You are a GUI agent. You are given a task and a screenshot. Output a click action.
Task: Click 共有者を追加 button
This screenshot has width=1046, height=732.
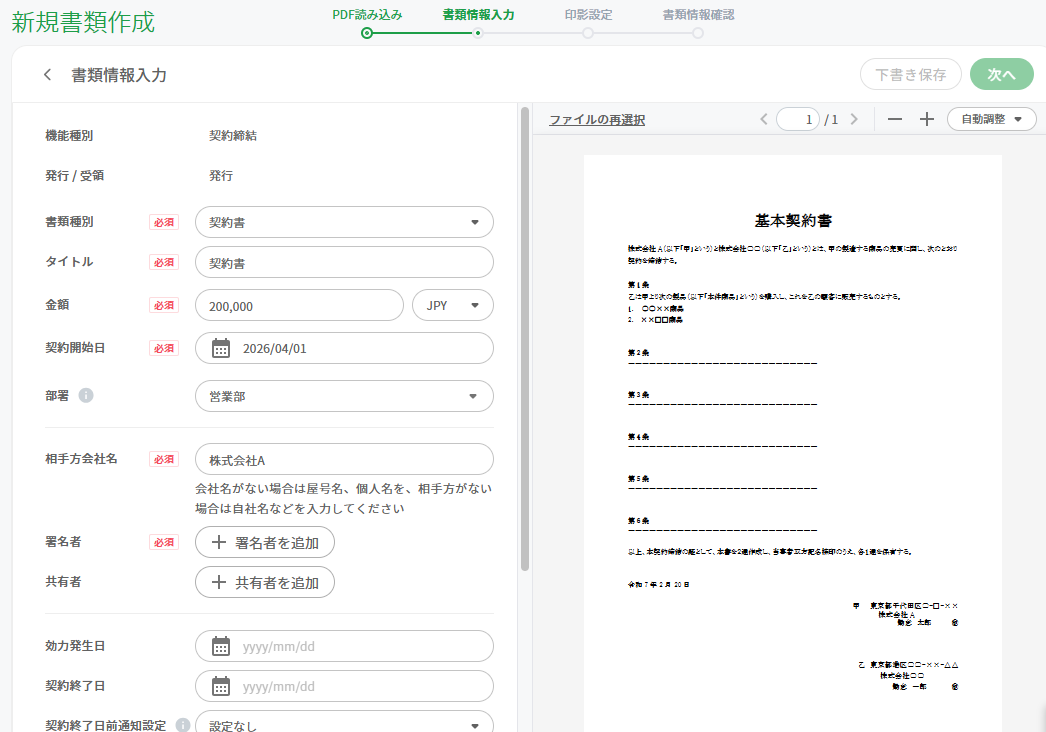265,583
